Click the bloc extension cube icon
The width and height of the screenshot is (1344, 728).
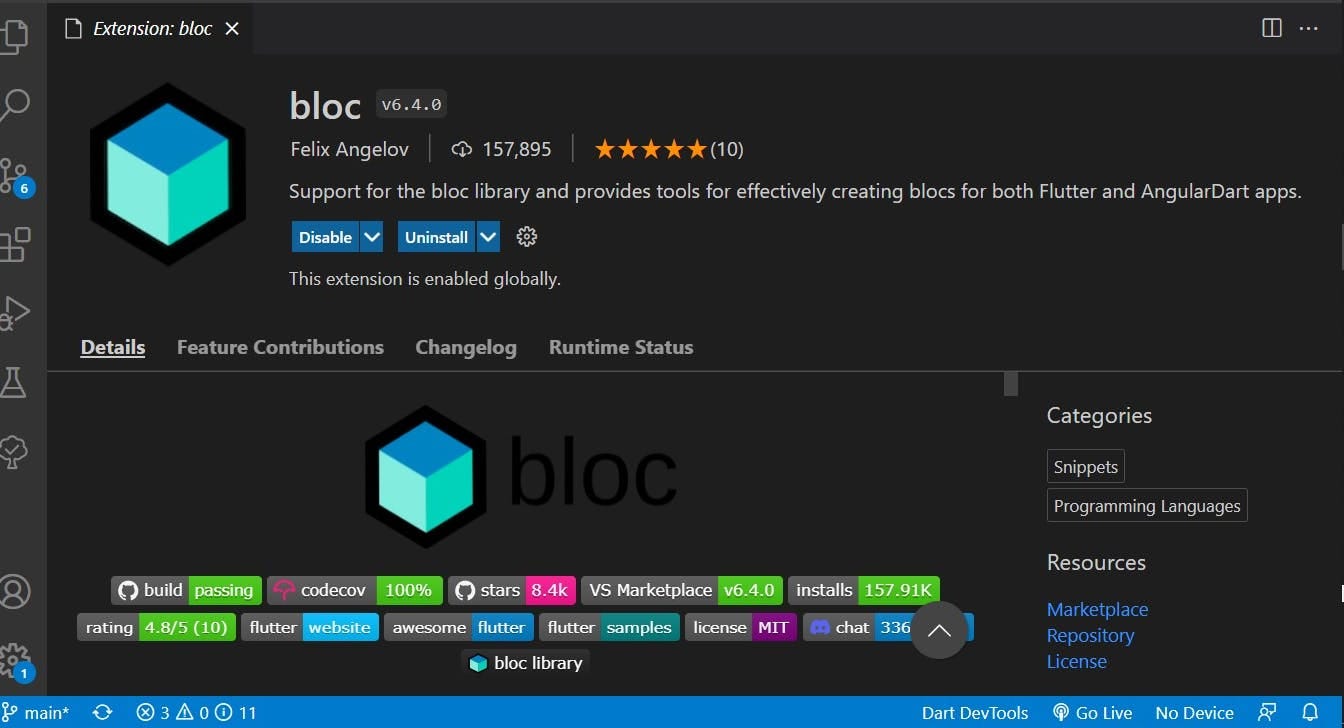(168, 174)
